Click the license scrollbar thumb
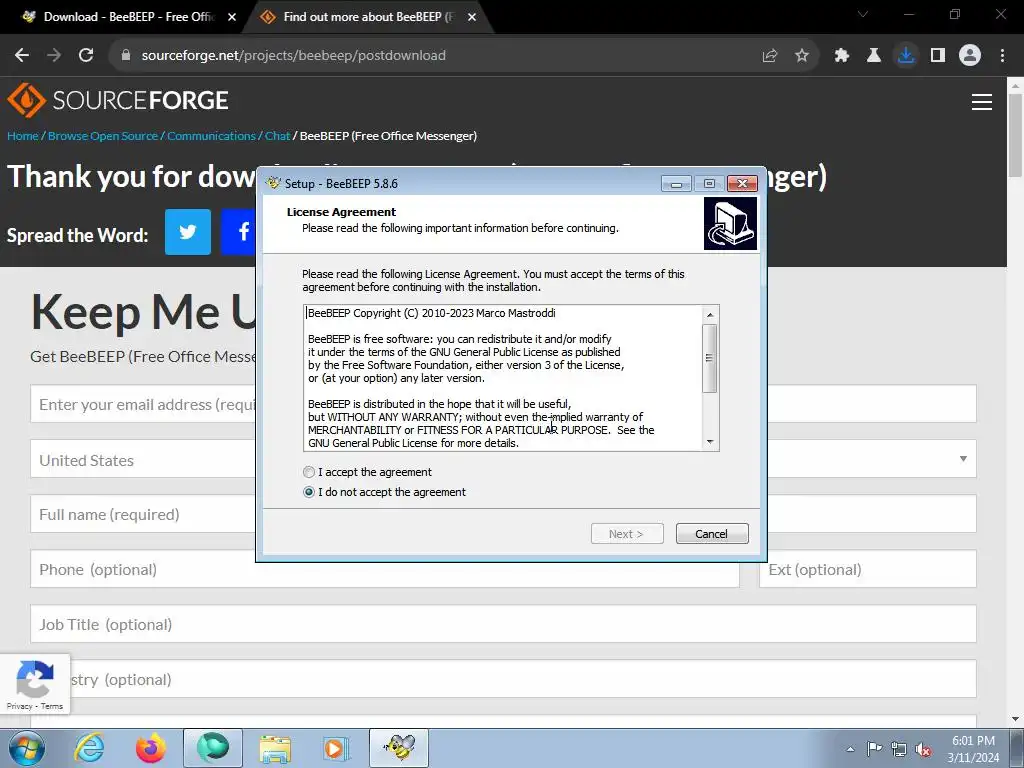Screen dimensions: 1024x768 (710, 358)
